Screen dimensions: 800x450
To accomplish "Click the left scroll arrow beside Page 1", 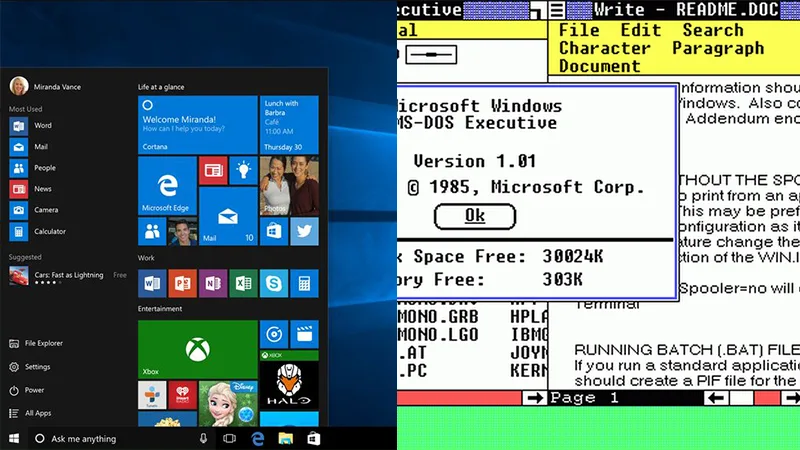I will click(717, 398).
